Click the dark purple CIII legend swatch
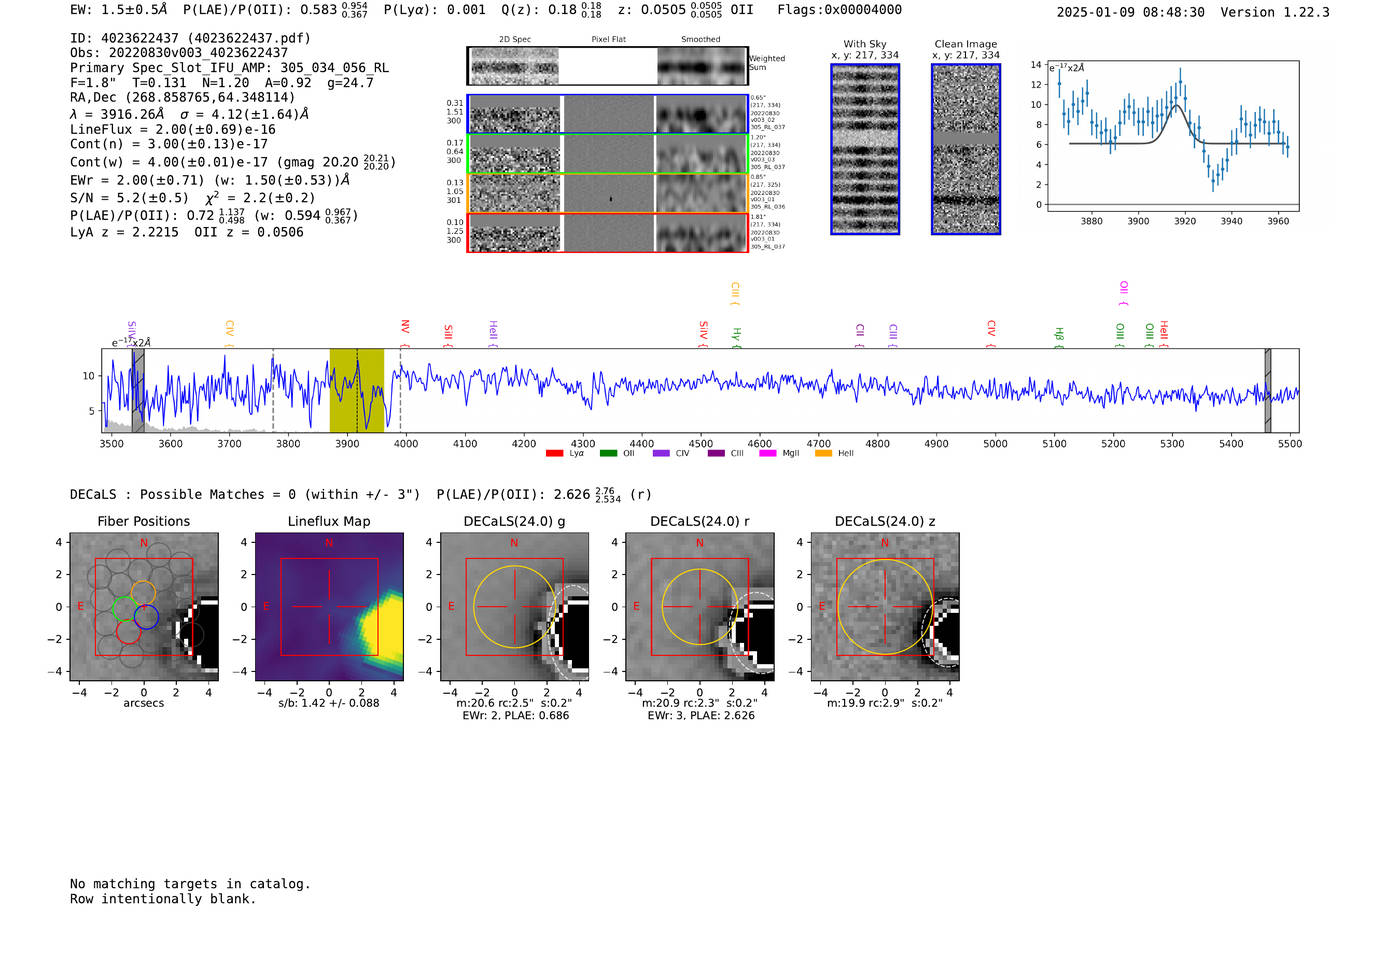 (715, 453)
